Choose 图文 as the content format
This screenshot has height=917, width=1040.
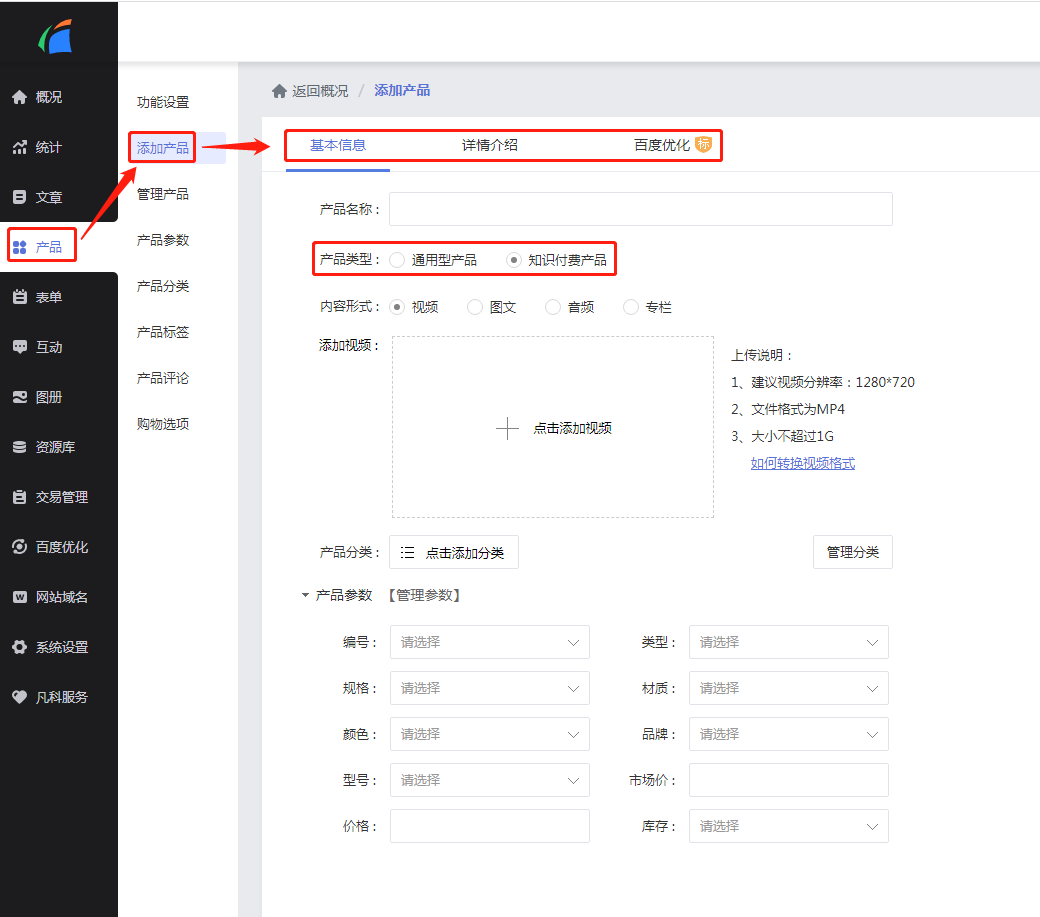[x=475, y=307]
